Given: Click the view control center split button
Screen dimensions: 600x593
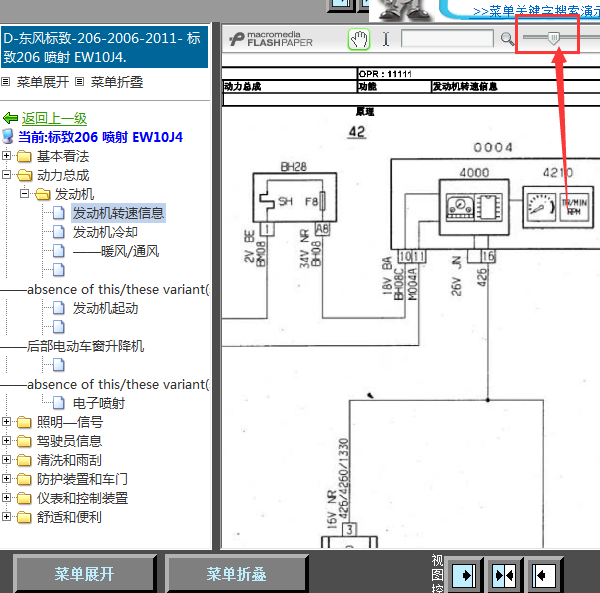Looking at the screenshot, I should click(505, 575).
